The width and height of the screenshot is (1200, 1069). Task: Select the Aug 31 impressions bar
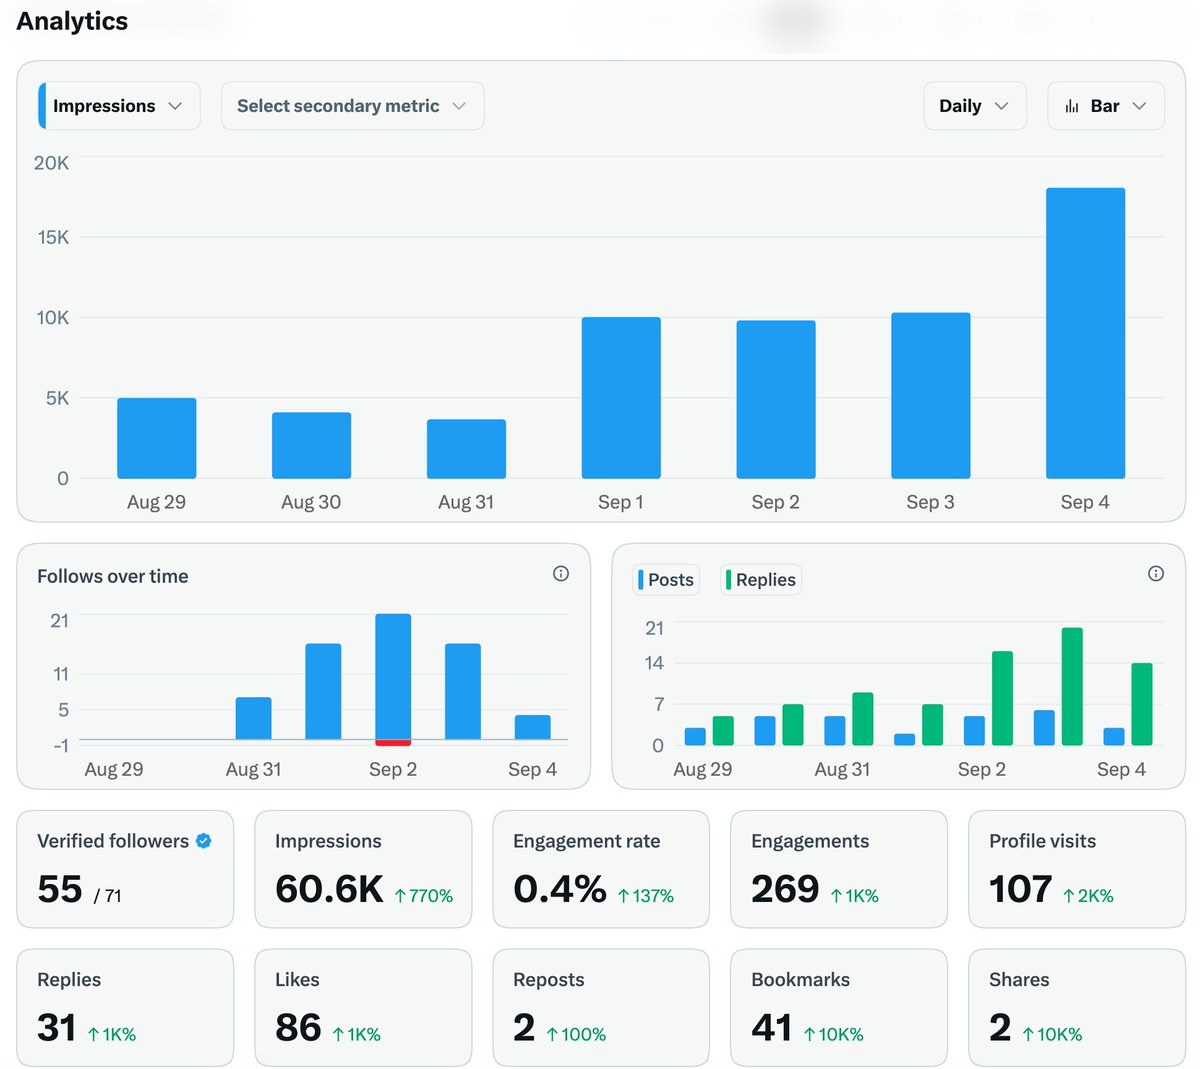tap(466, 449)
